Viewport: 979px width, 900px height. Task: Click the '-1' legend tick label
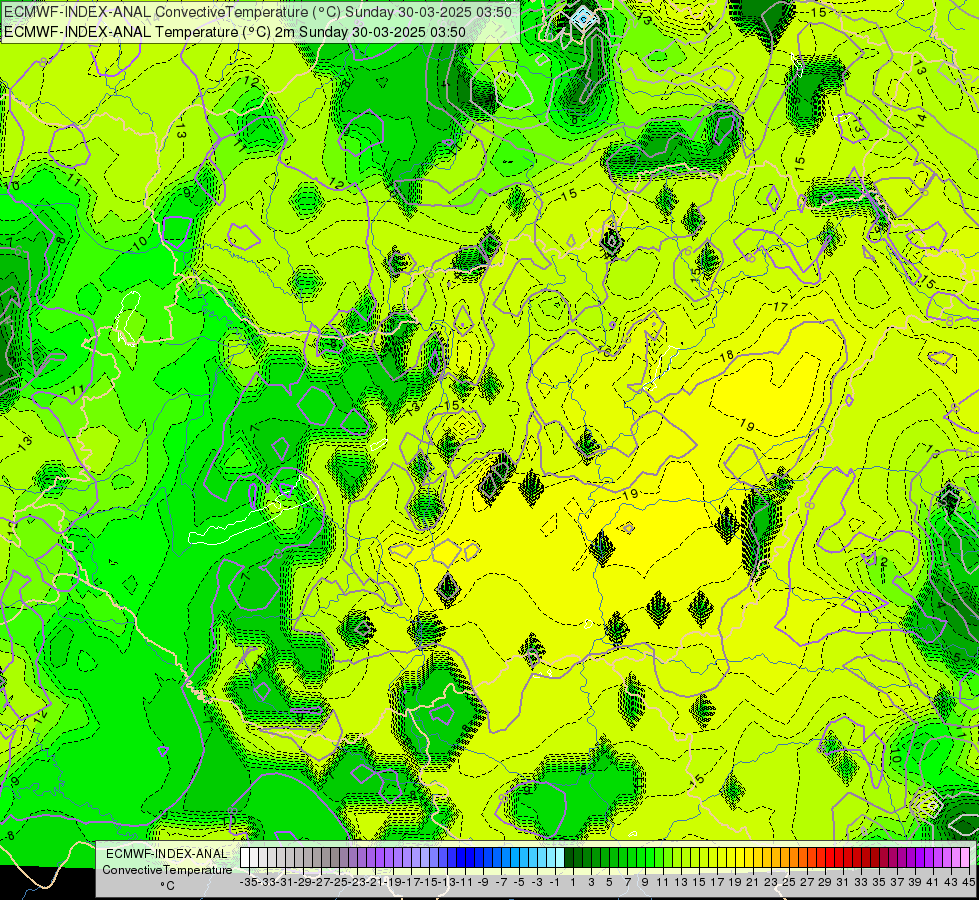[x=555, y=883]
